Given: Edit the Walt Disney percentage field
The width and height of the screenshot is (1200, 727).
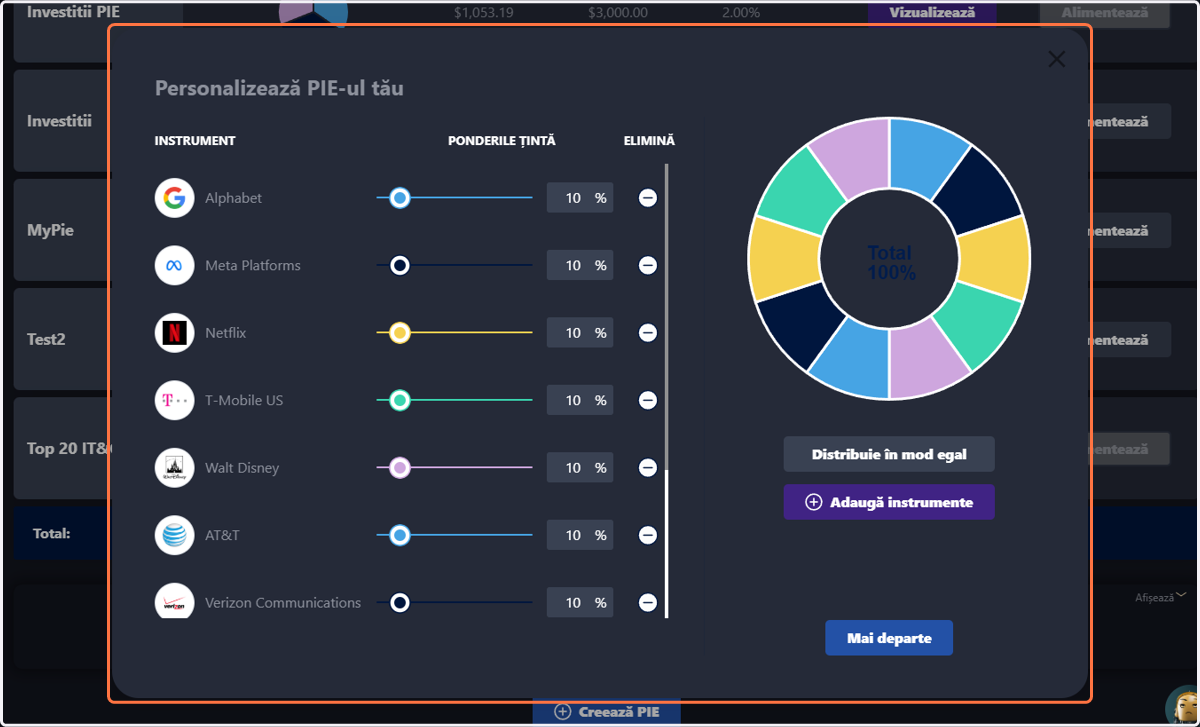Looking at the screenshot, I should (x=580, y=468).
